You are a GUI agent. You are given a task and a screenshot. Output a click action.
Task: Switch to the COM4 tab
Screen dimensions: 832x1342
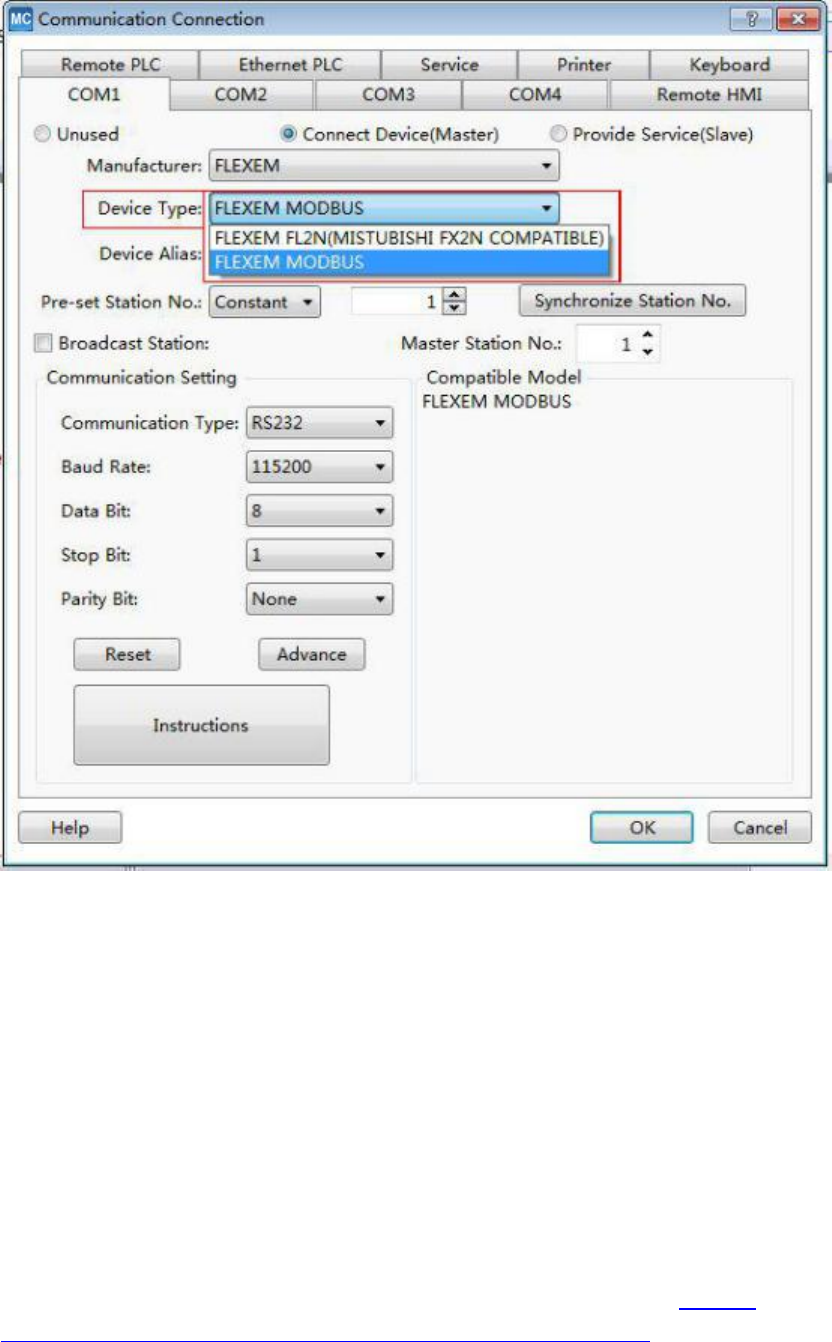(x=535, y=95)
